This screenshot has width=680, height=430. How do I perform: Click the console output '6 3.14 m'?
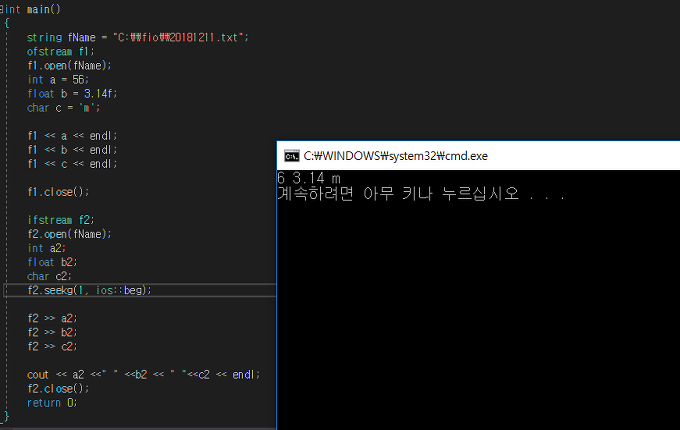(309, 178)
